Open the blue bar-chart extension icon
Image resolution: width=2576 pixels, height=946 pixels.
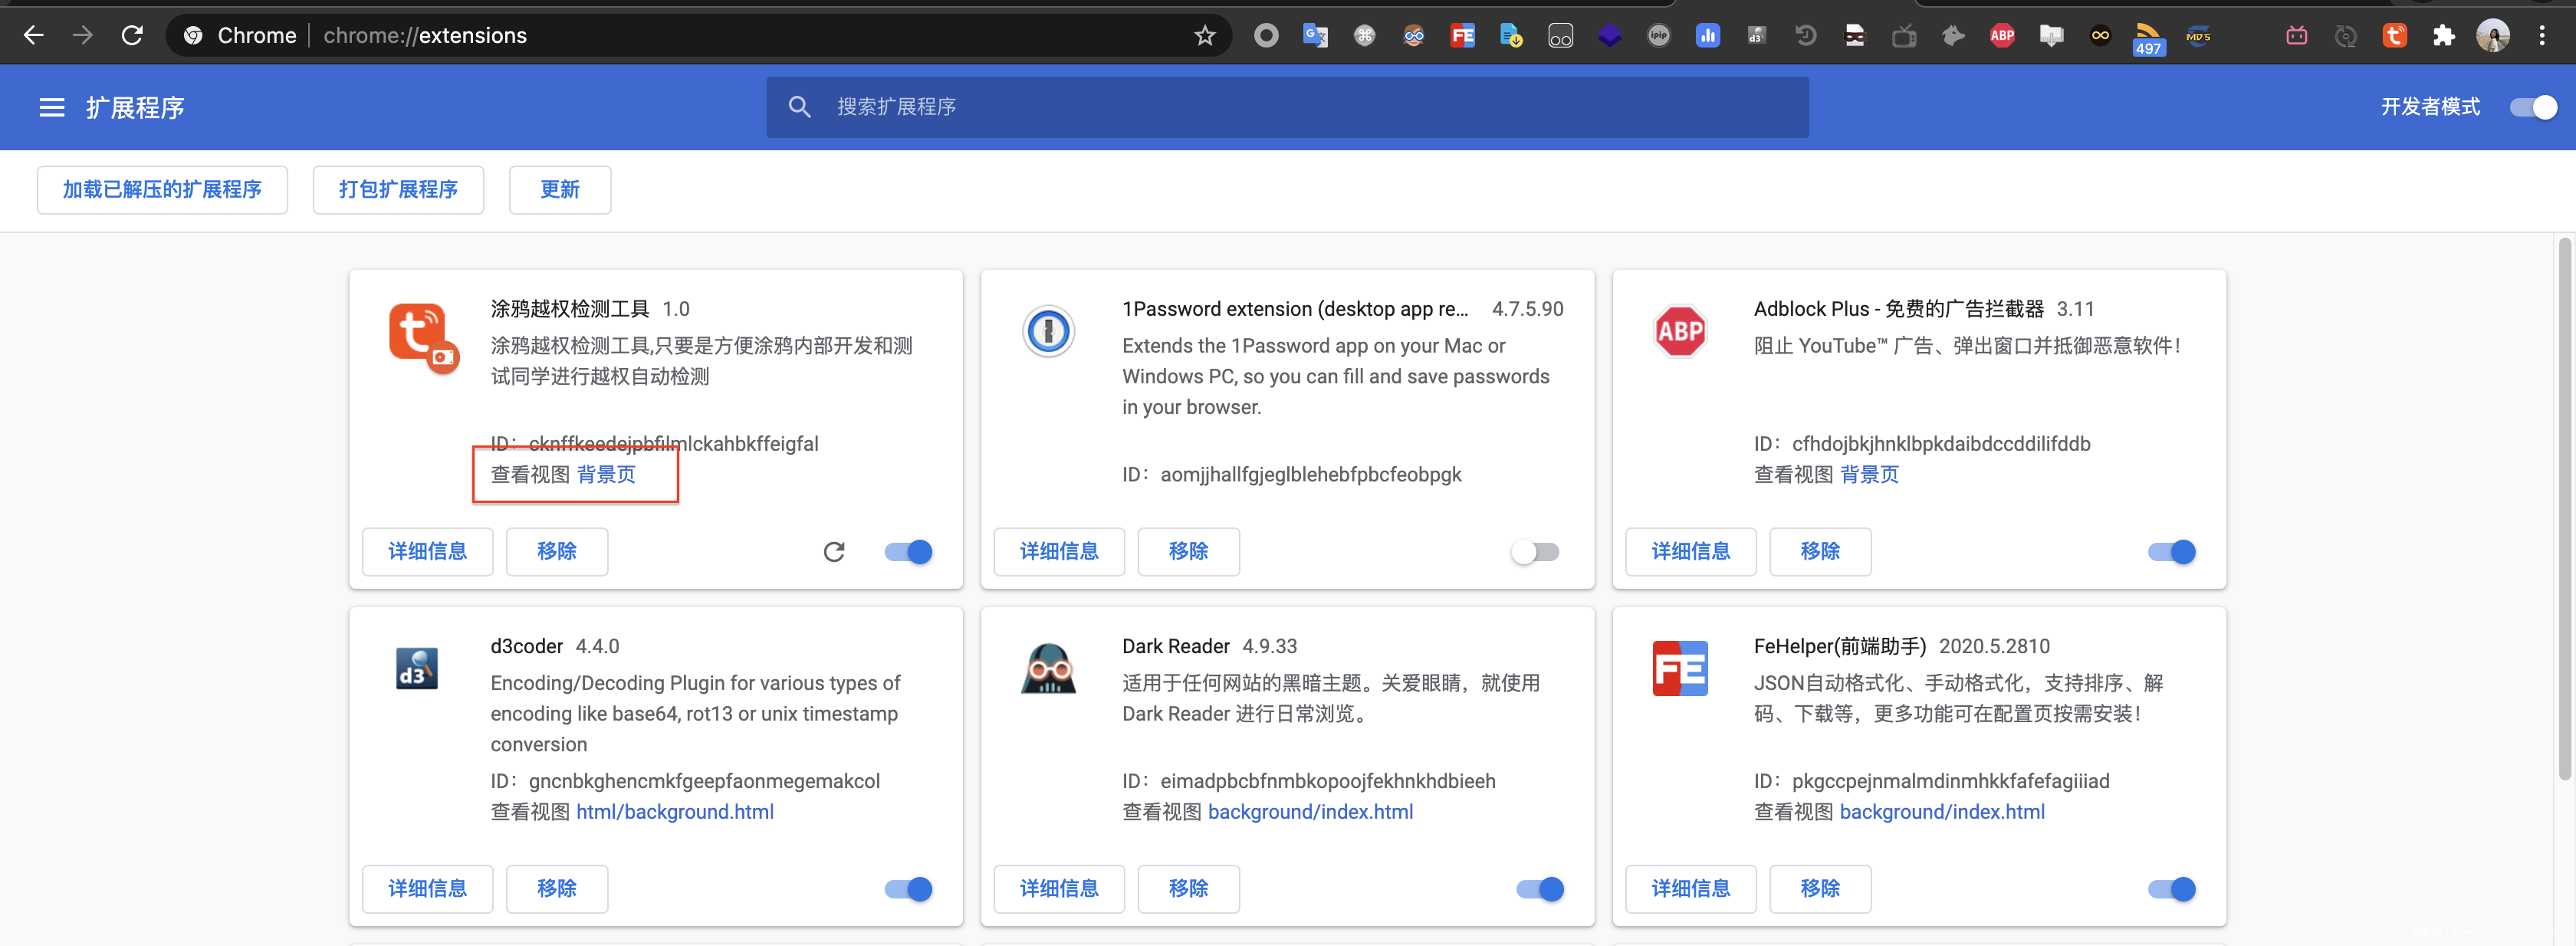click(1707, 36)
